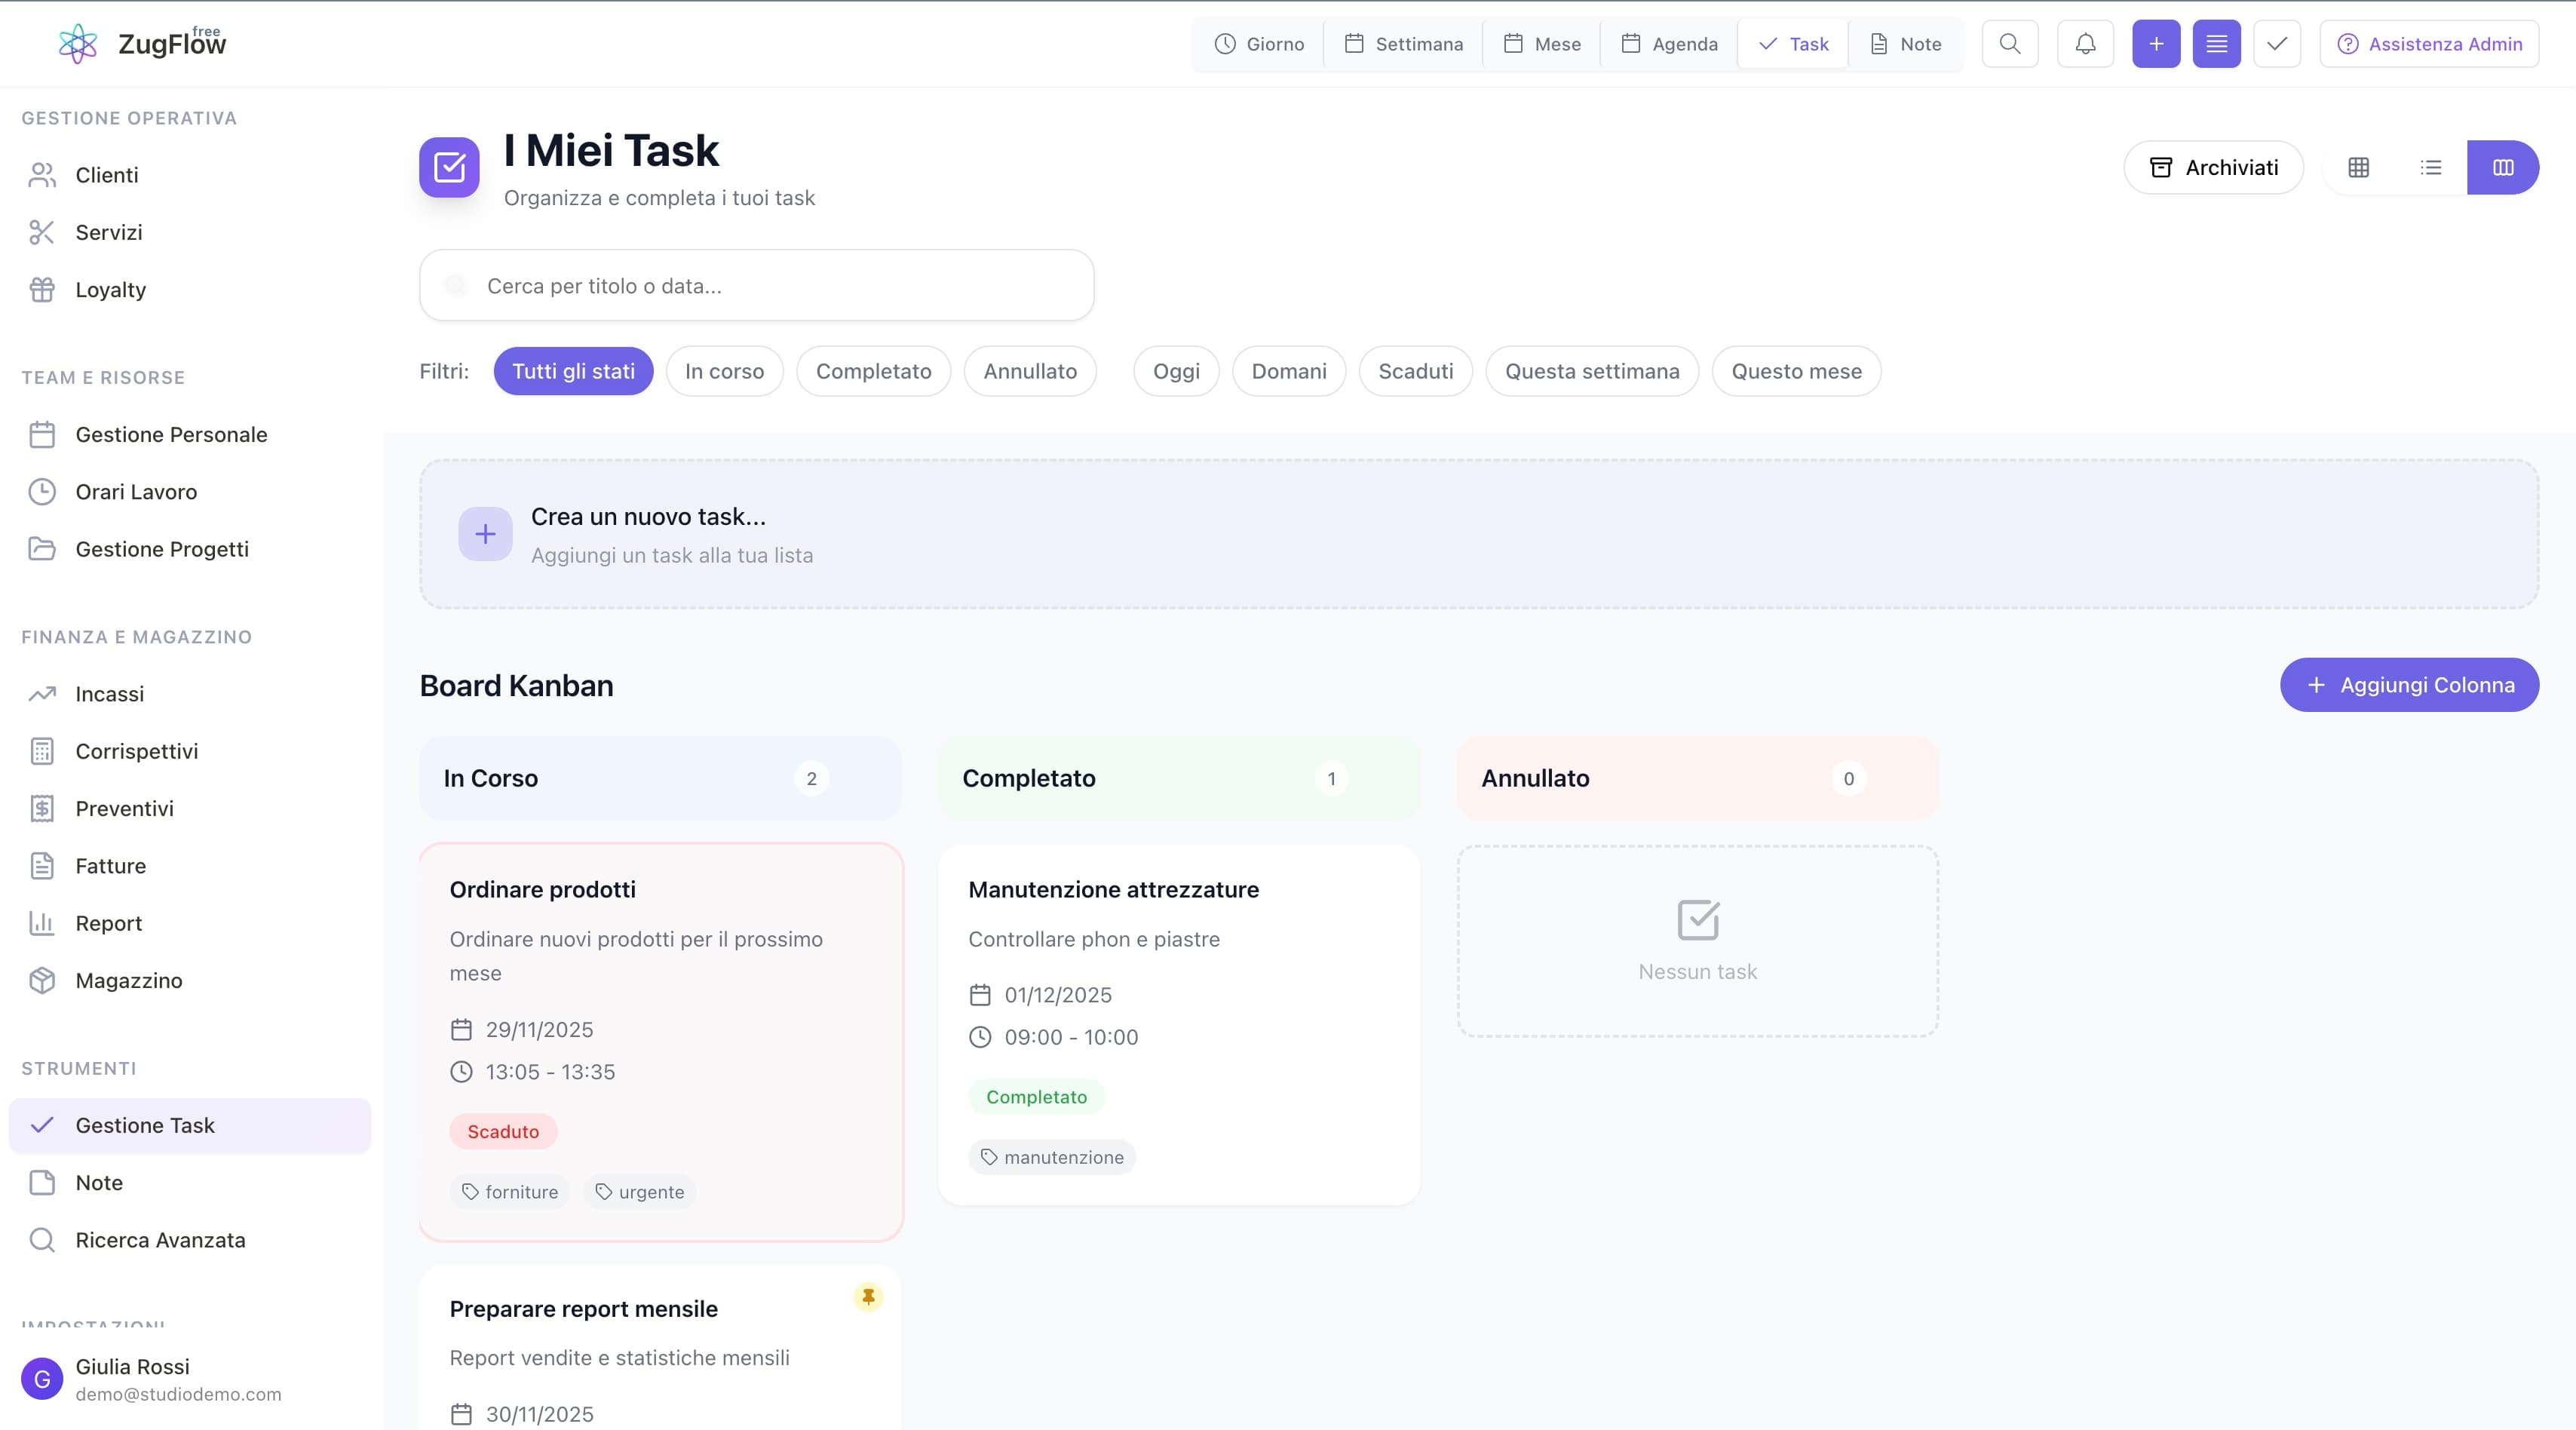Click the purple plus button in the header

(2155, 43)
